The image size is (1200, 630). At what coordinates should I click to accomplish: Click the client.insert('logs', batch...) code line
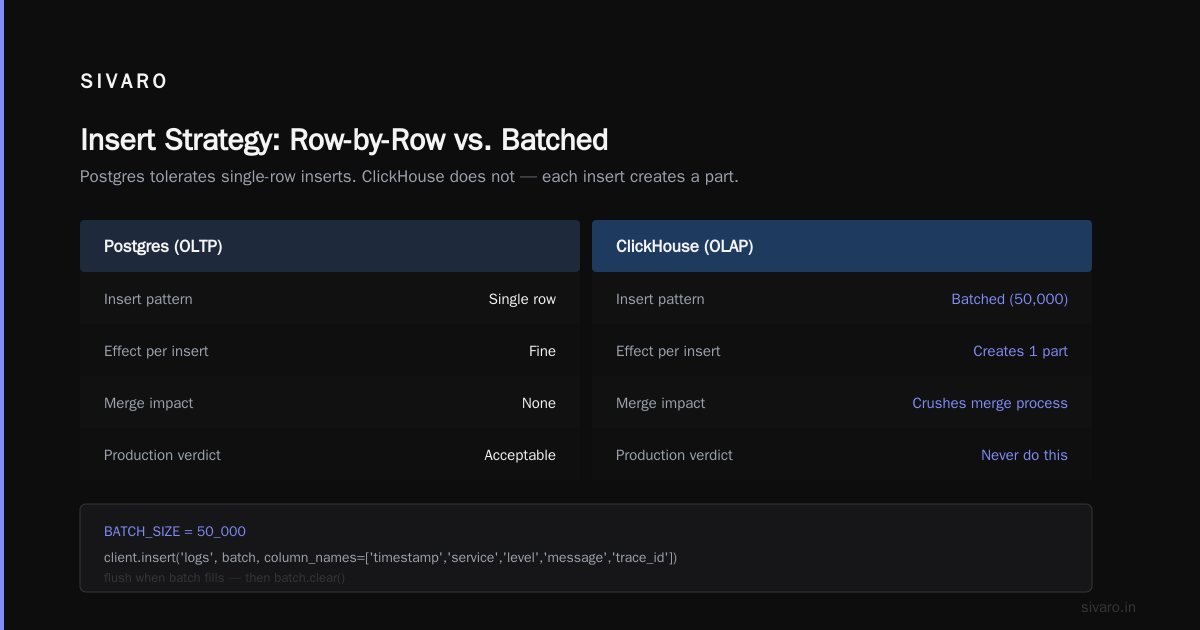pyautogui.click(x=391, y=557)
